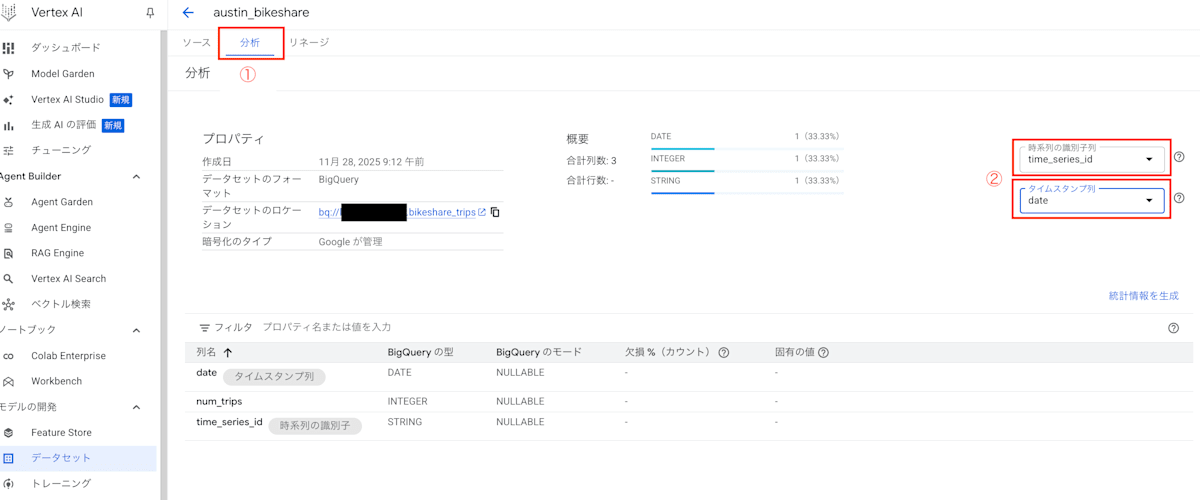Switch to the ソース tab
This screenshot has height=500, width=1200.
[197, 42]
